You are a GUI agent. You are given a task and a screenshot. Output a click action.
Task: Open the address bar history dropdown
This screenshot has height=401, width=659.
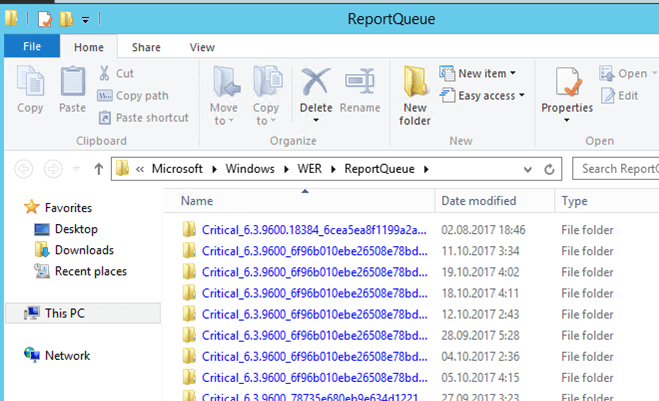click(x=527, y=169)
